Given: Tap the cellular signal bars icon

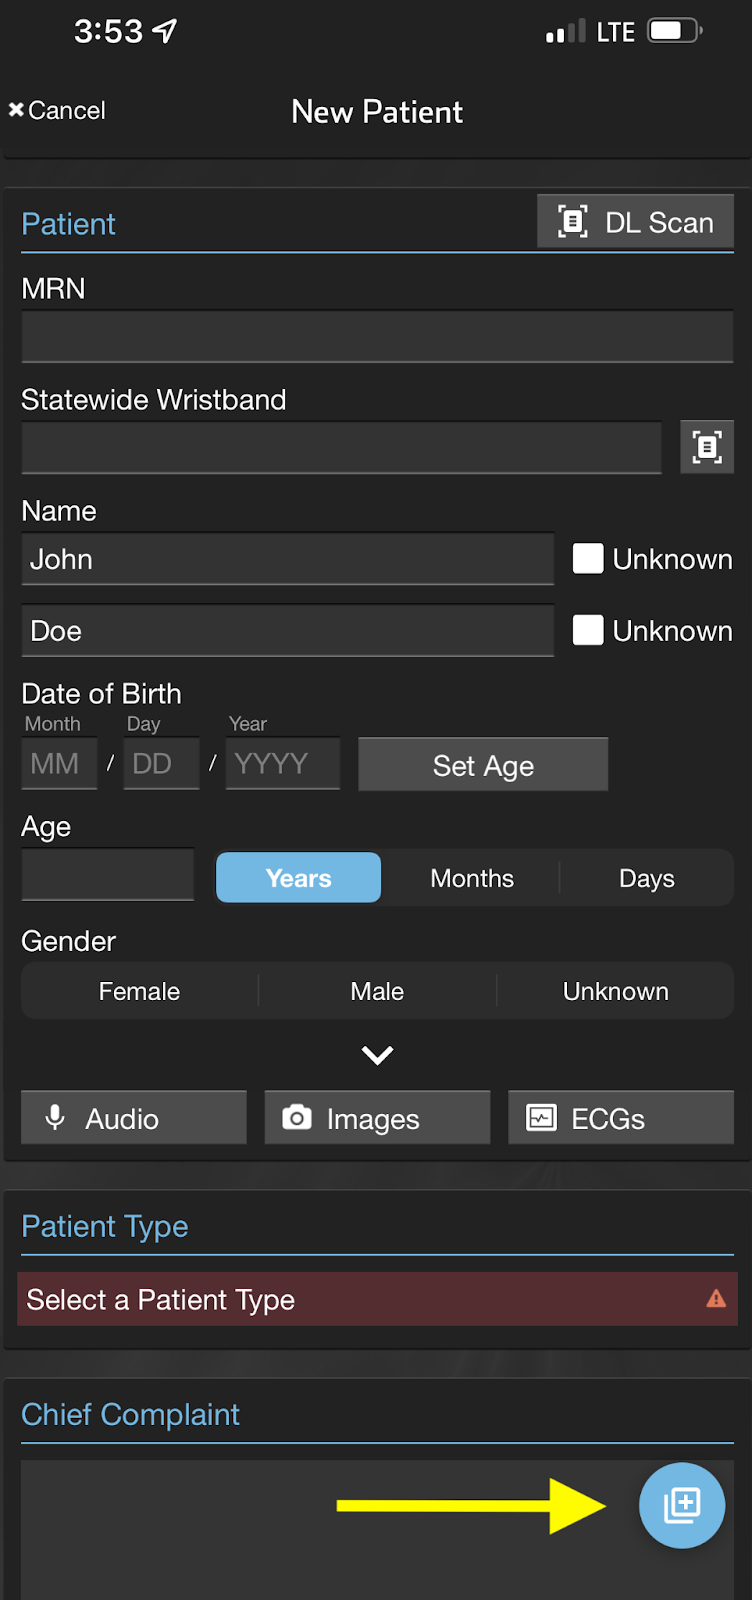Looking at the screenshot, I should [x=566, y=31].
